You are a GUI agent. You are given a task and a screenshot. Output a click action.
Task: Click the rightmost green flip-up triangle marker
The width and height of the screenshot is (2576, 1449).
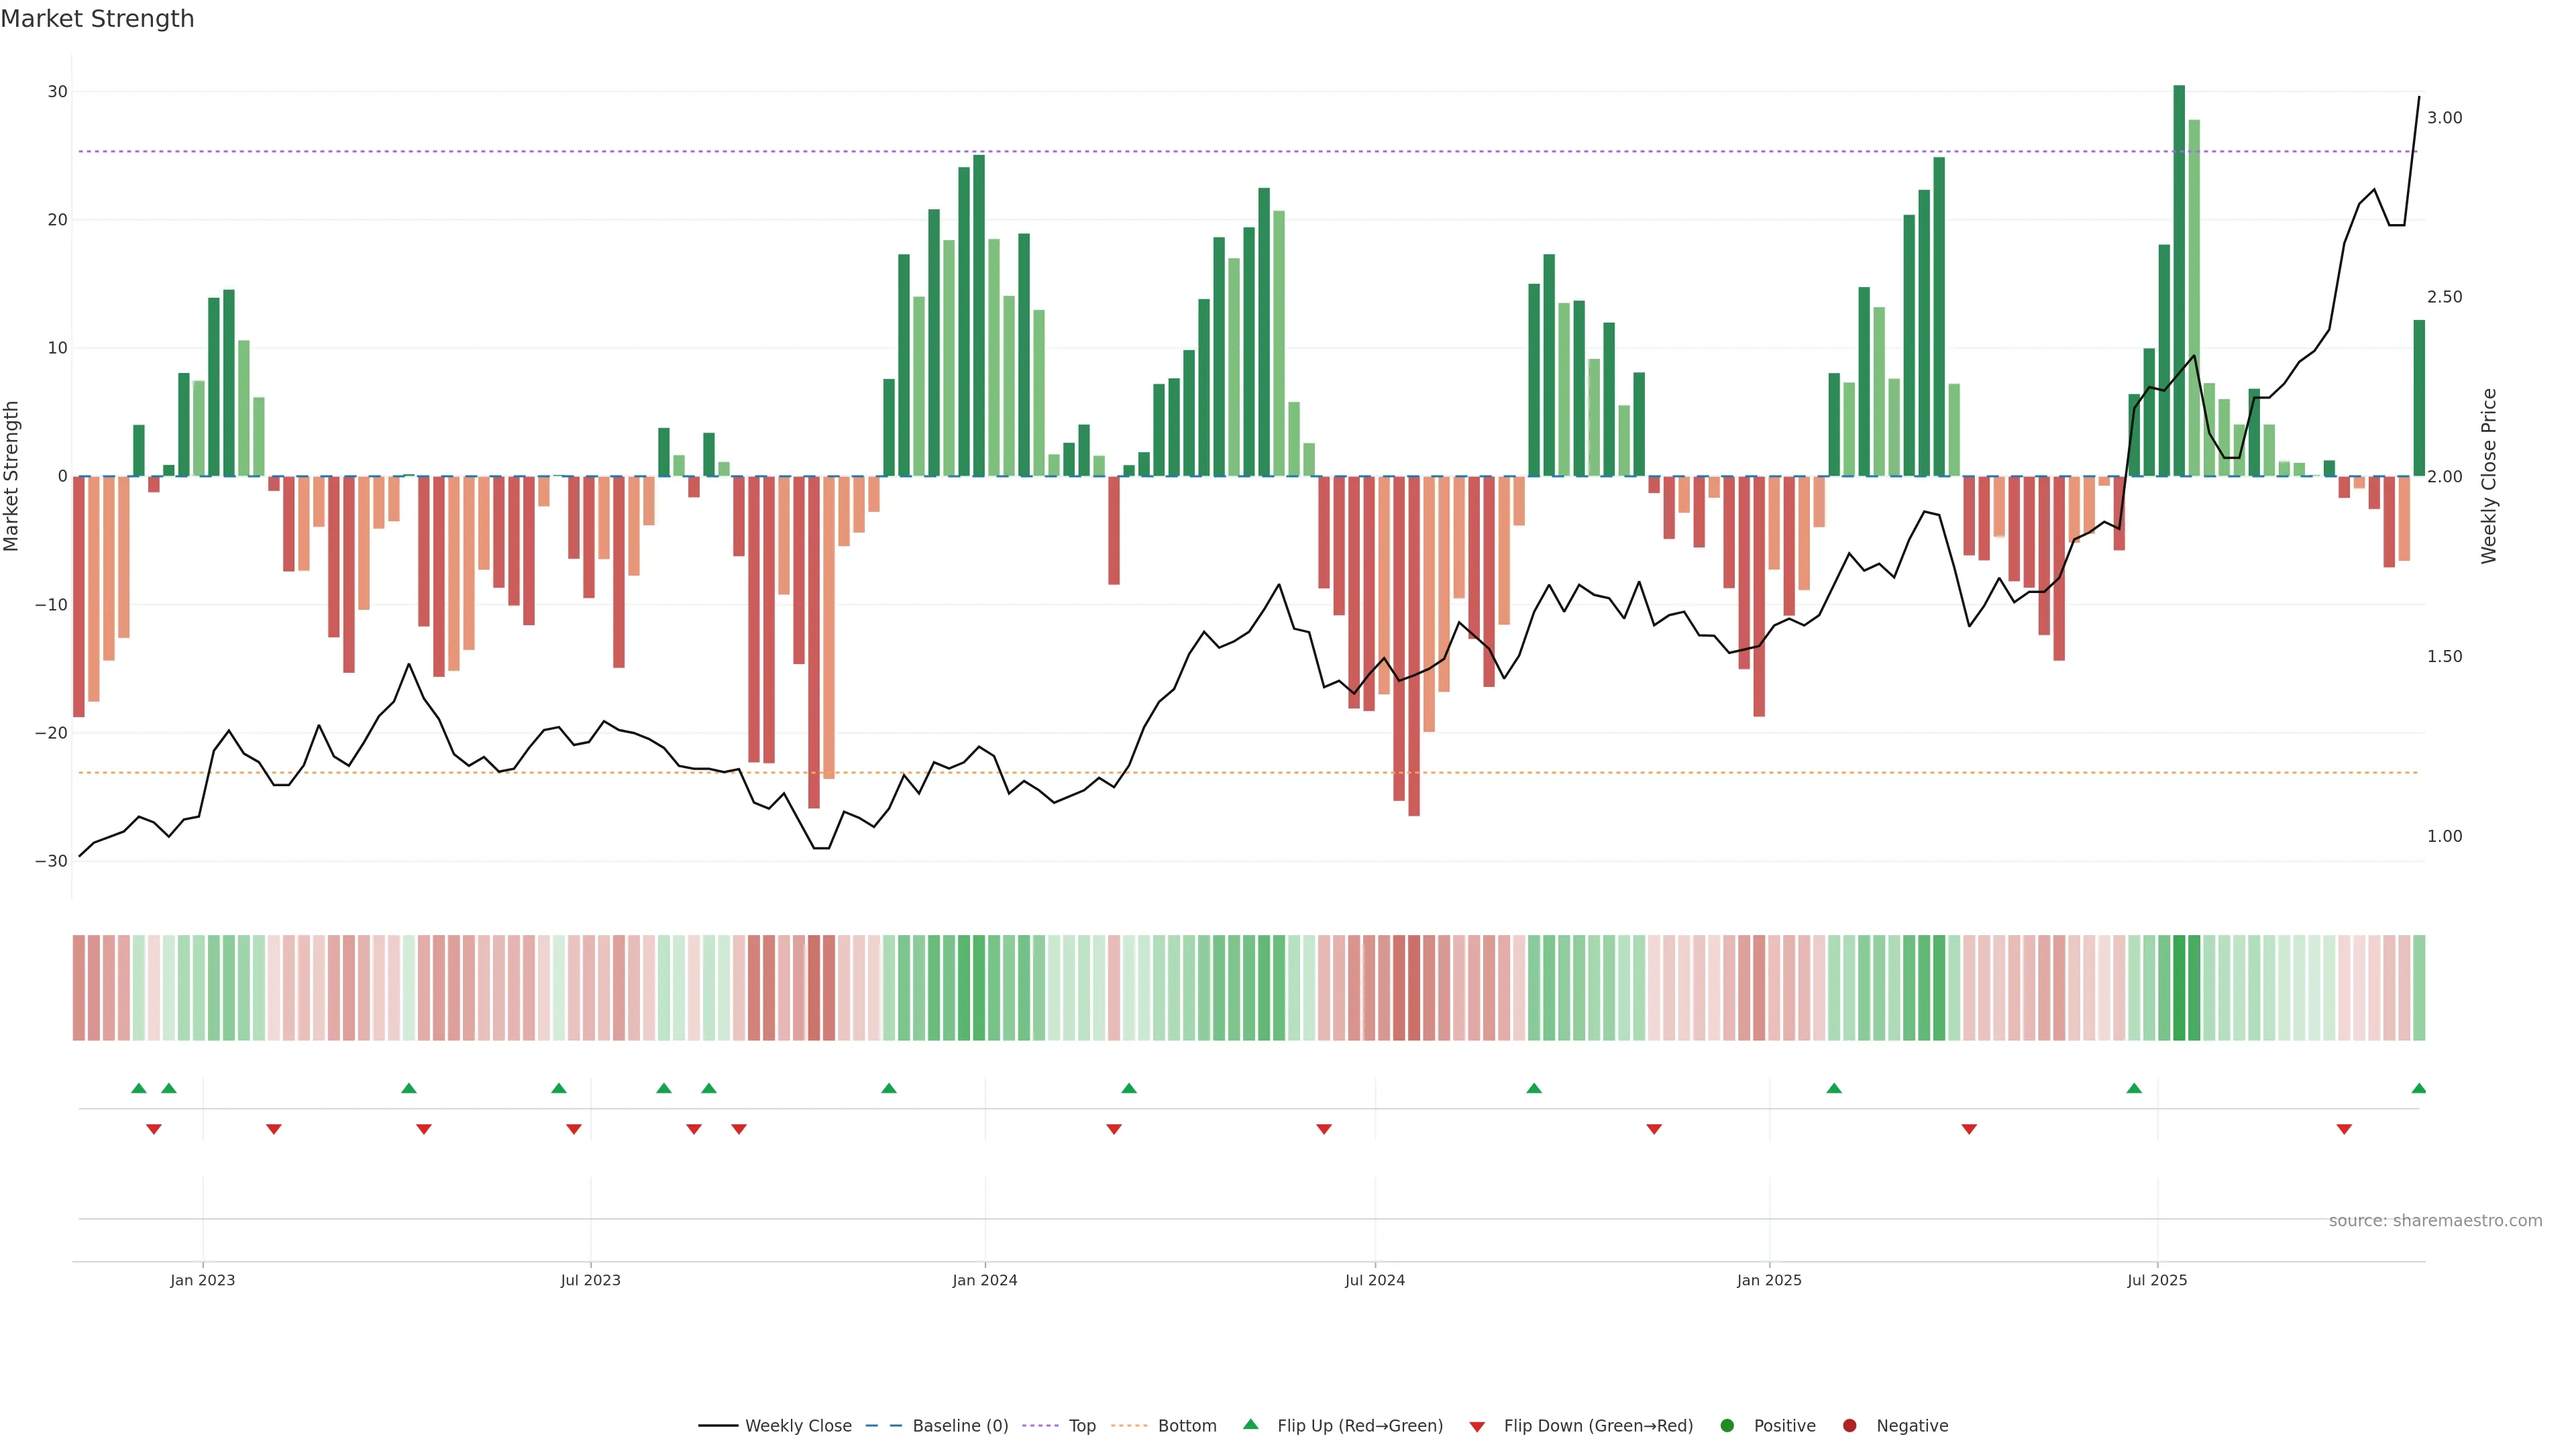coord(2418,1088)
